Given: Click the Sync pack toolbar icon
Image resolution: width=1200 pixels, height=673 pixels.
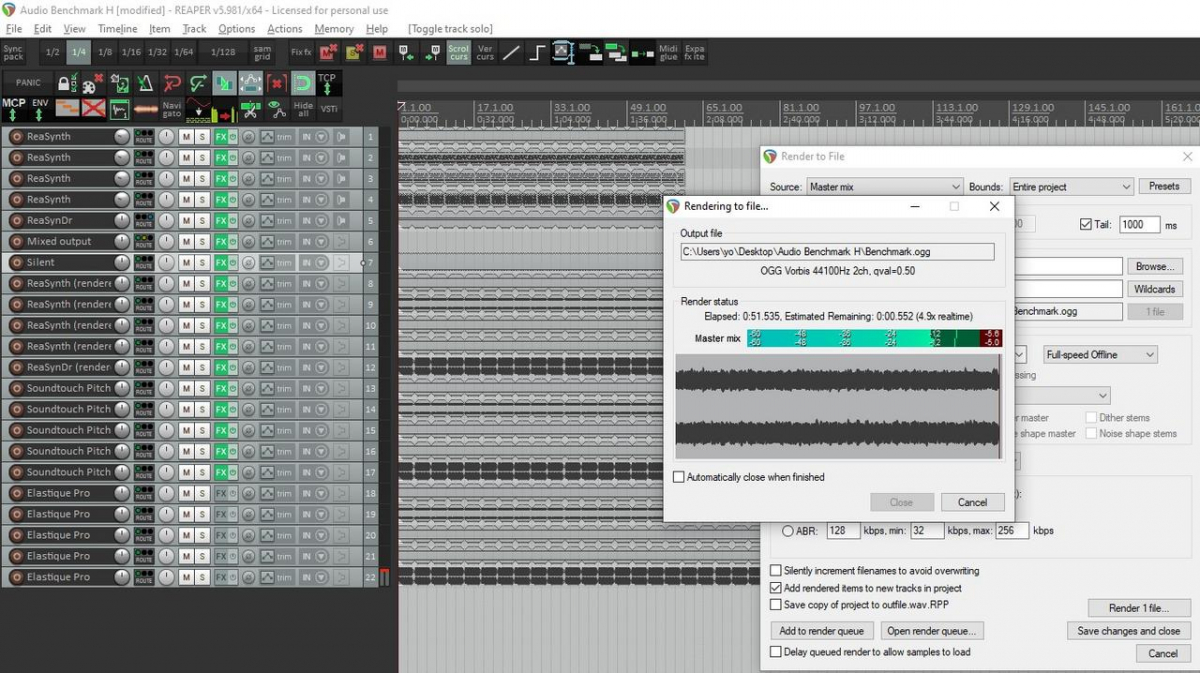Looking at the screenshot, I should [x=13, y=52].
